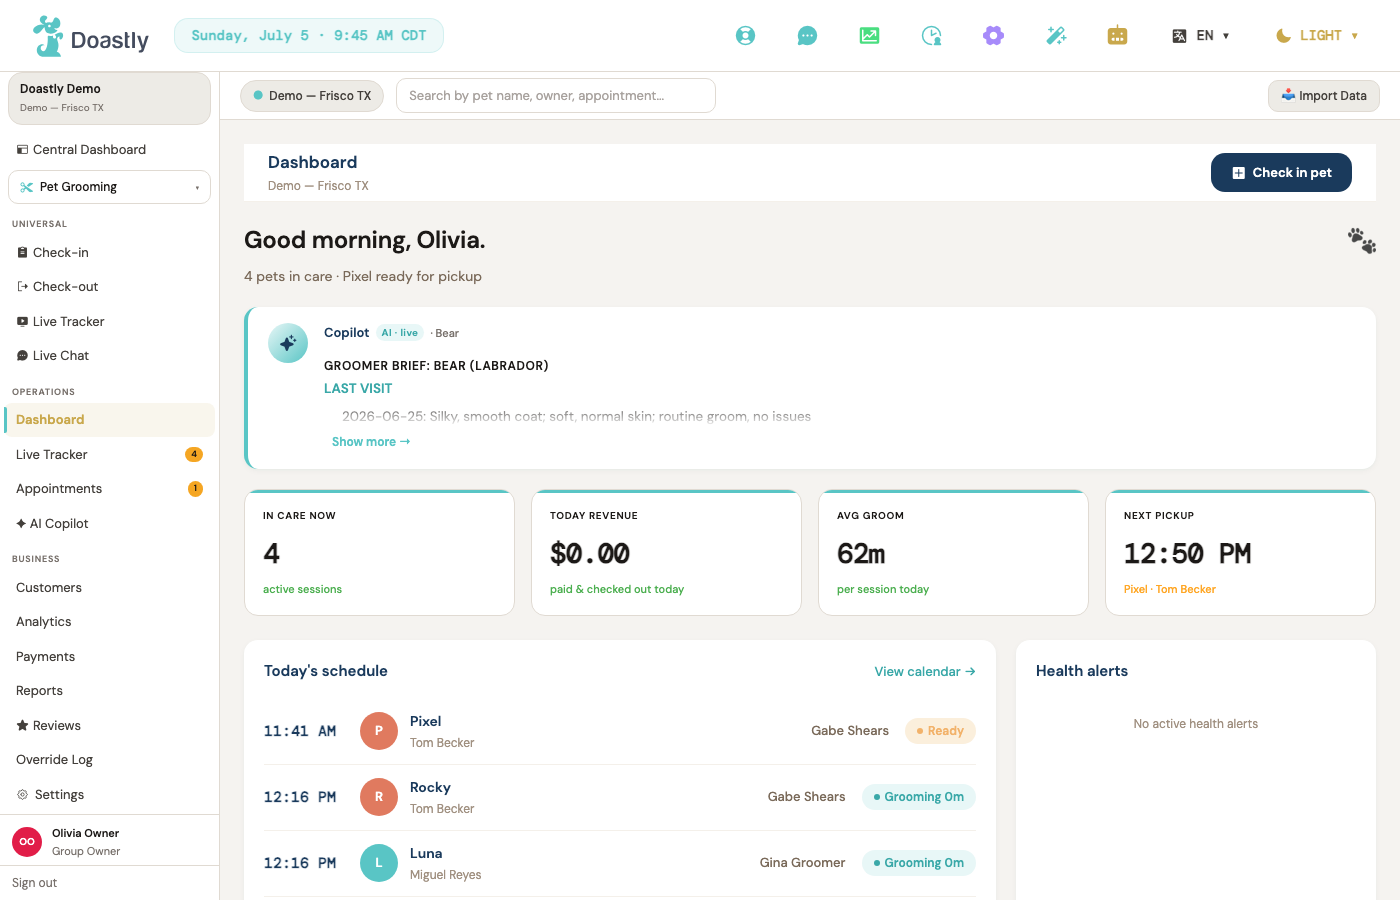Click the Olivia Owner red OO avatar
This screenshot has height=900, width=1400.
(x=27, y=842)
